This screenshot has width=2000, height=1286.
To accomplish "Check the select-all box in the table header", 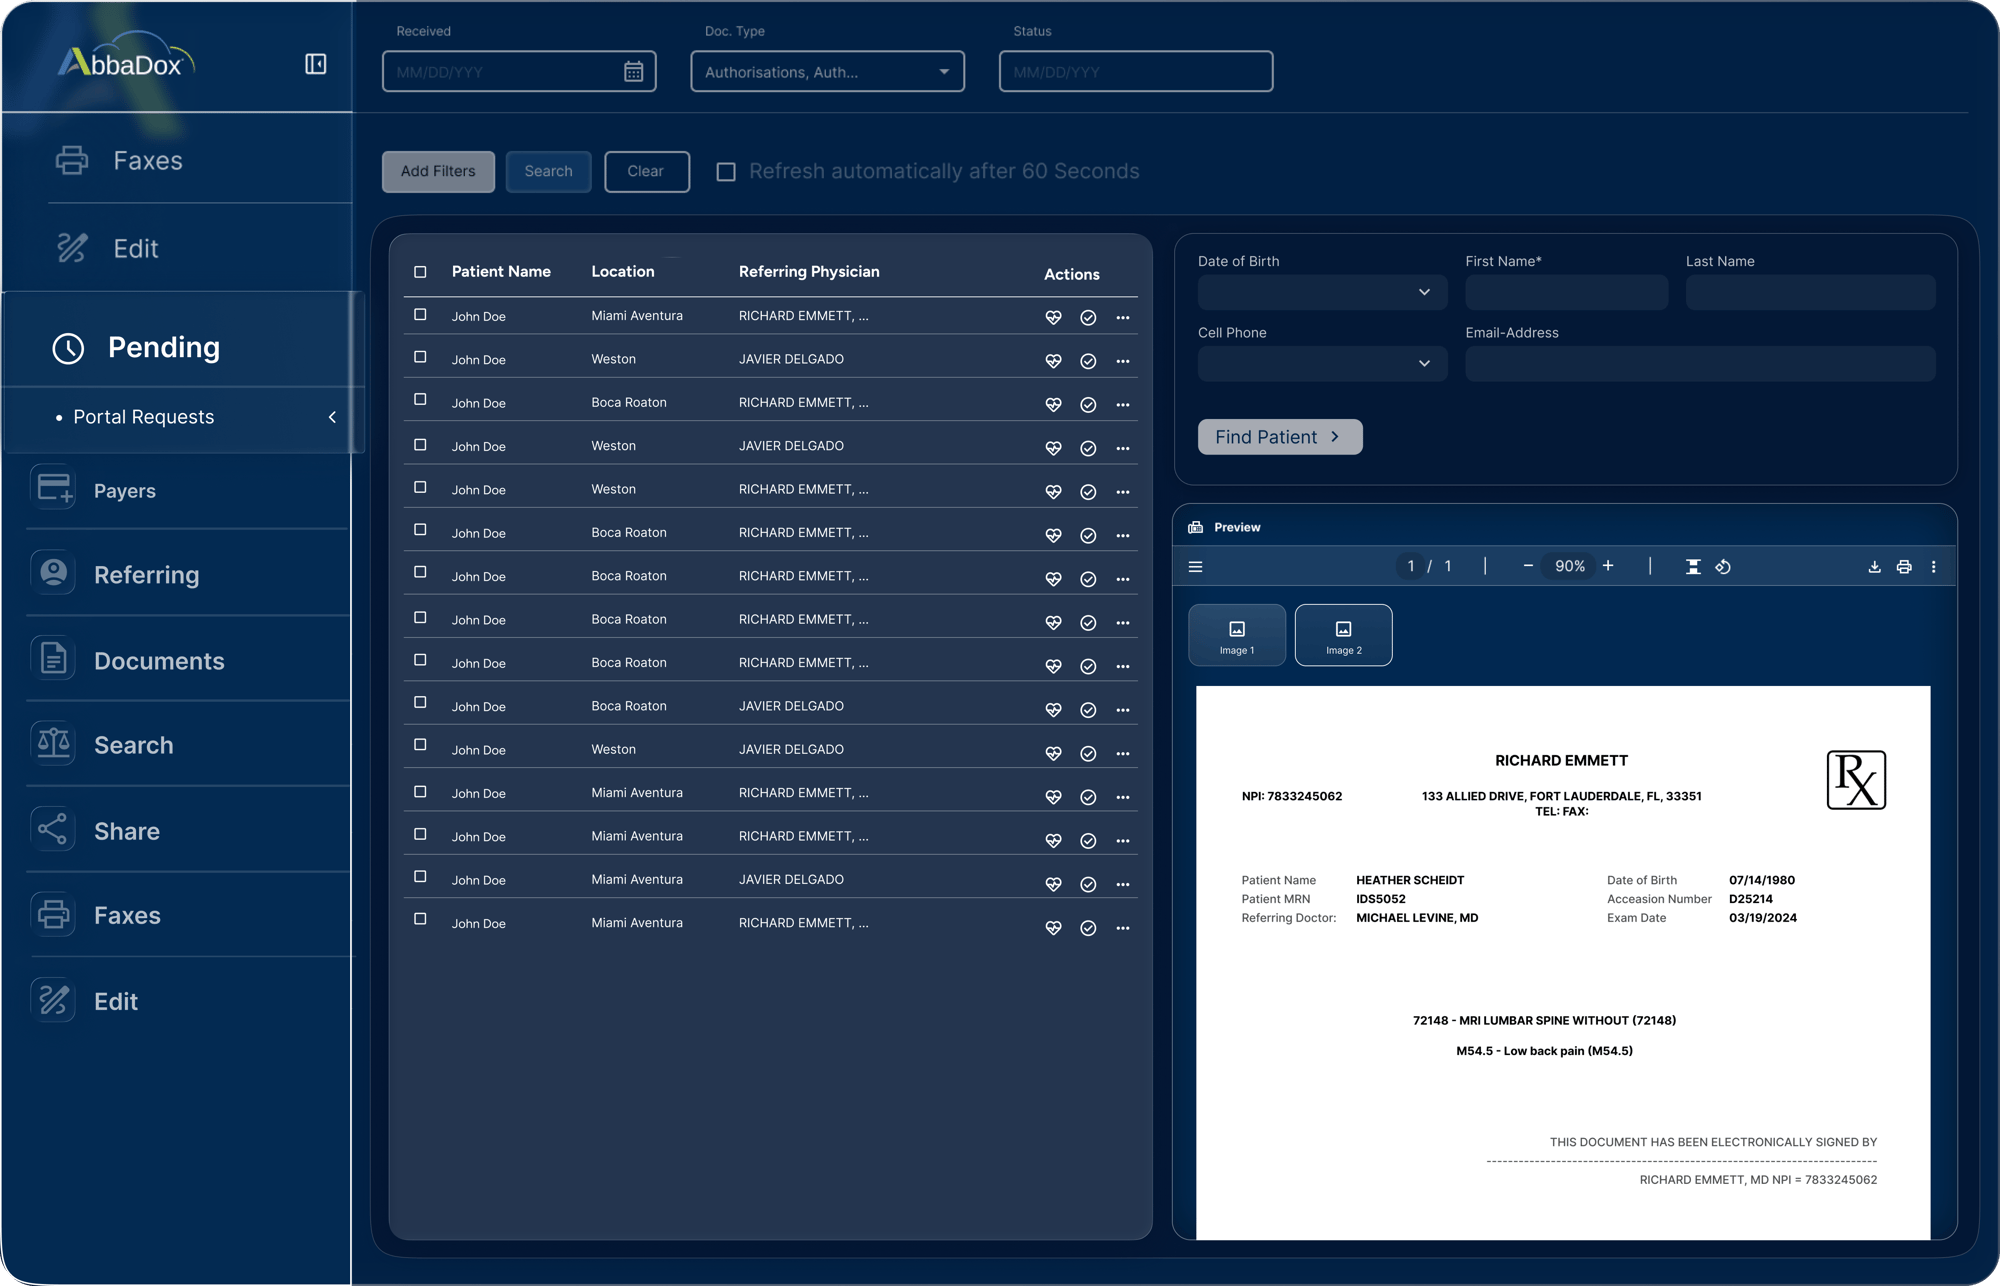I will [x=420, y=271].
